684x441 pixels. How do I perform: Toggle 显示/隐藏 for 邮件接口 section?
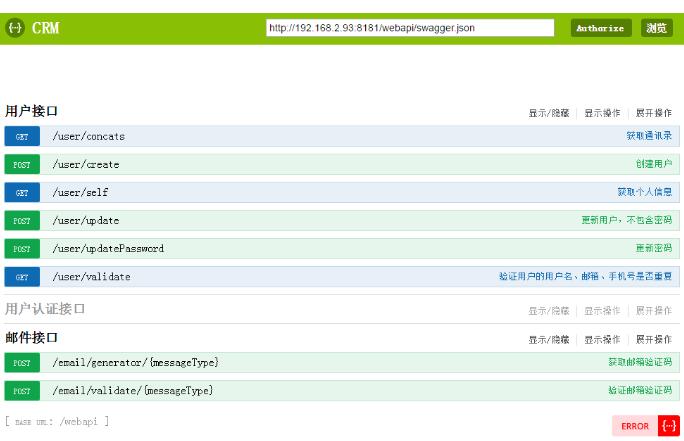pos(548,340)
